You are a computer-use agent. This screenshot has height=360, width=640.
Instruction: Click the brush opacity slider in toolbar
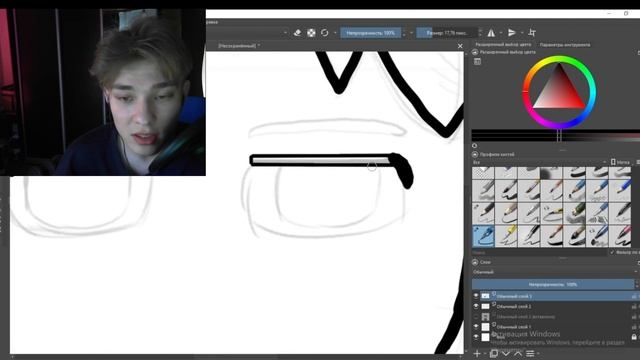click(371, 33)
